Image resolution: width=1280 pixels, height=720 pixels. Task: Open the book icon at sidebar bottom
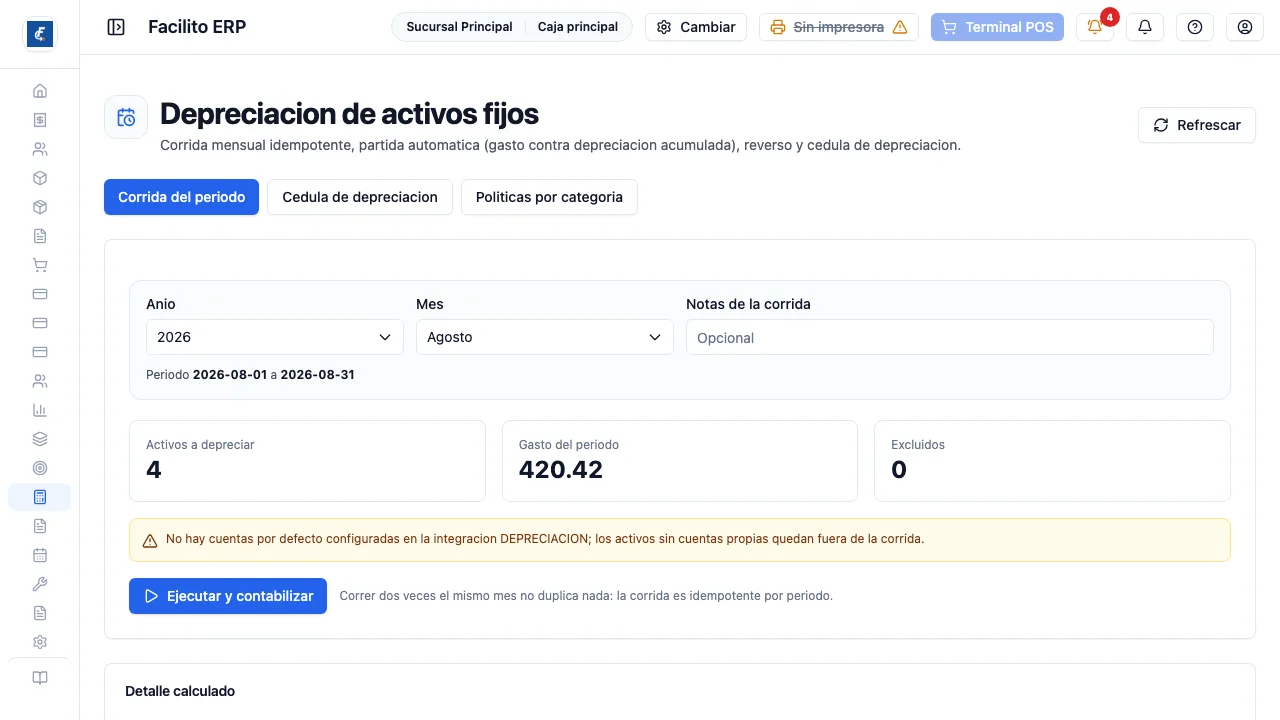click(40, 678)
